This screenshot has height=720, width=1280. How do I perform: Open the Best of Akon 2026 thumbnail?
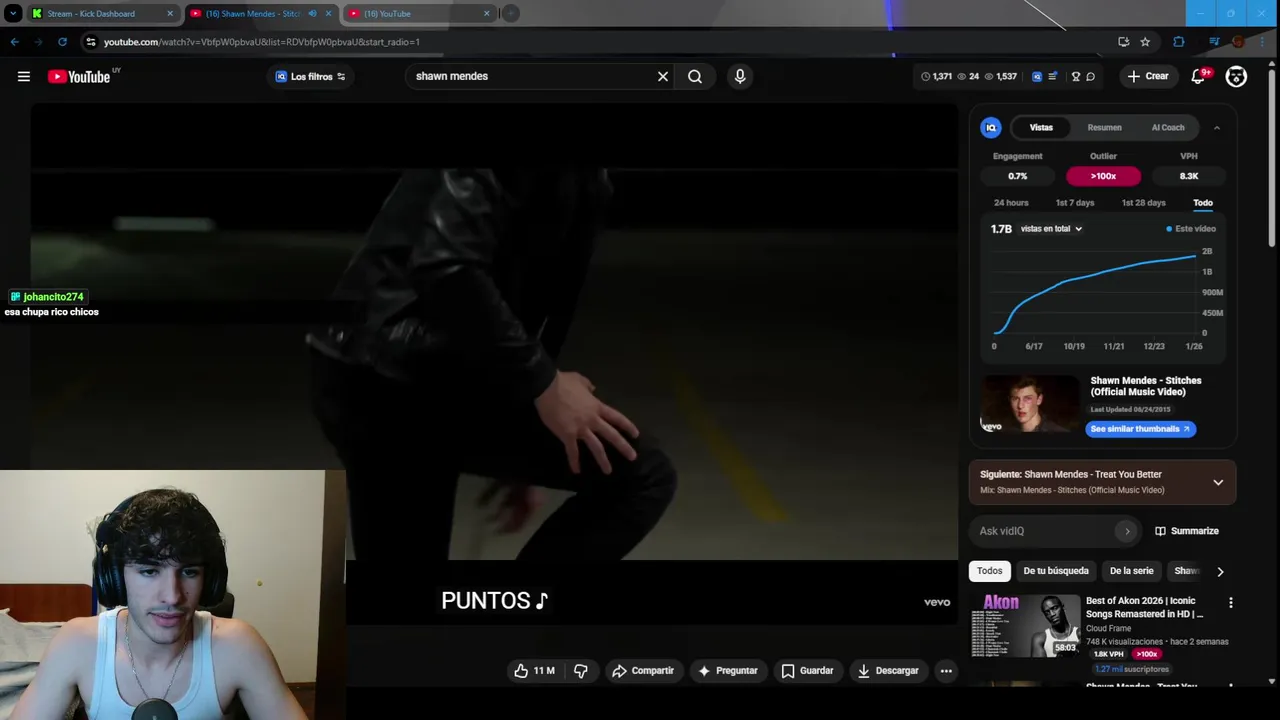pos(1025,626)
